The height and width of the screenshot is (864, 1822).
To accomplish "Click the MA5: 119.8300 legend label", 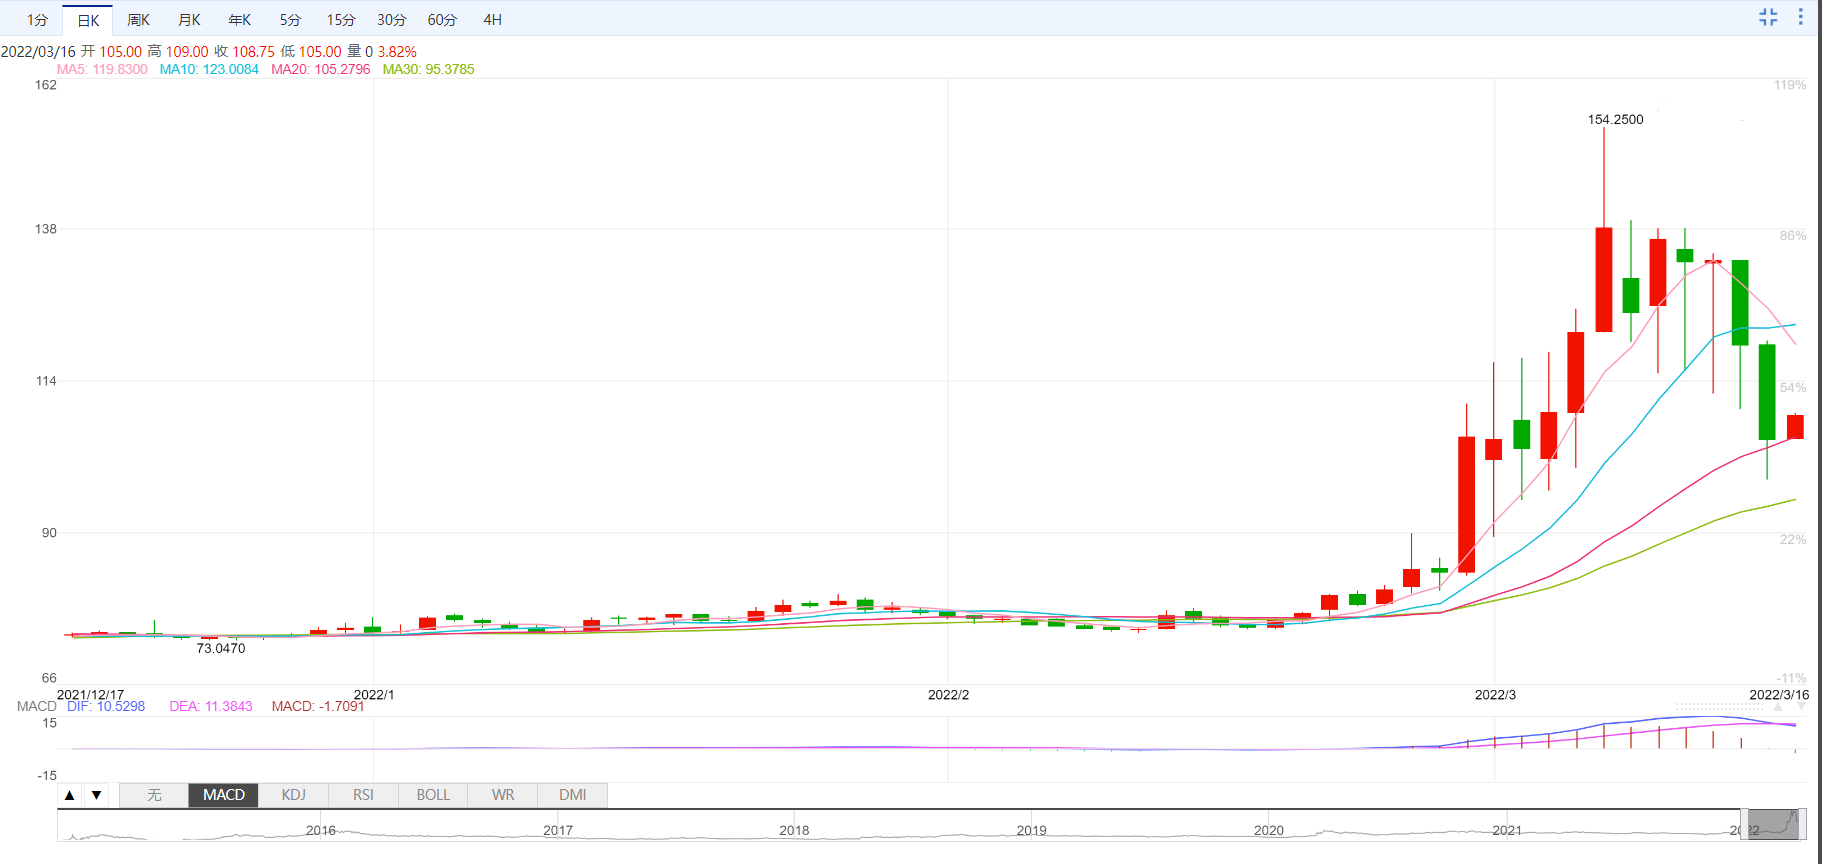I will [102, 69].
